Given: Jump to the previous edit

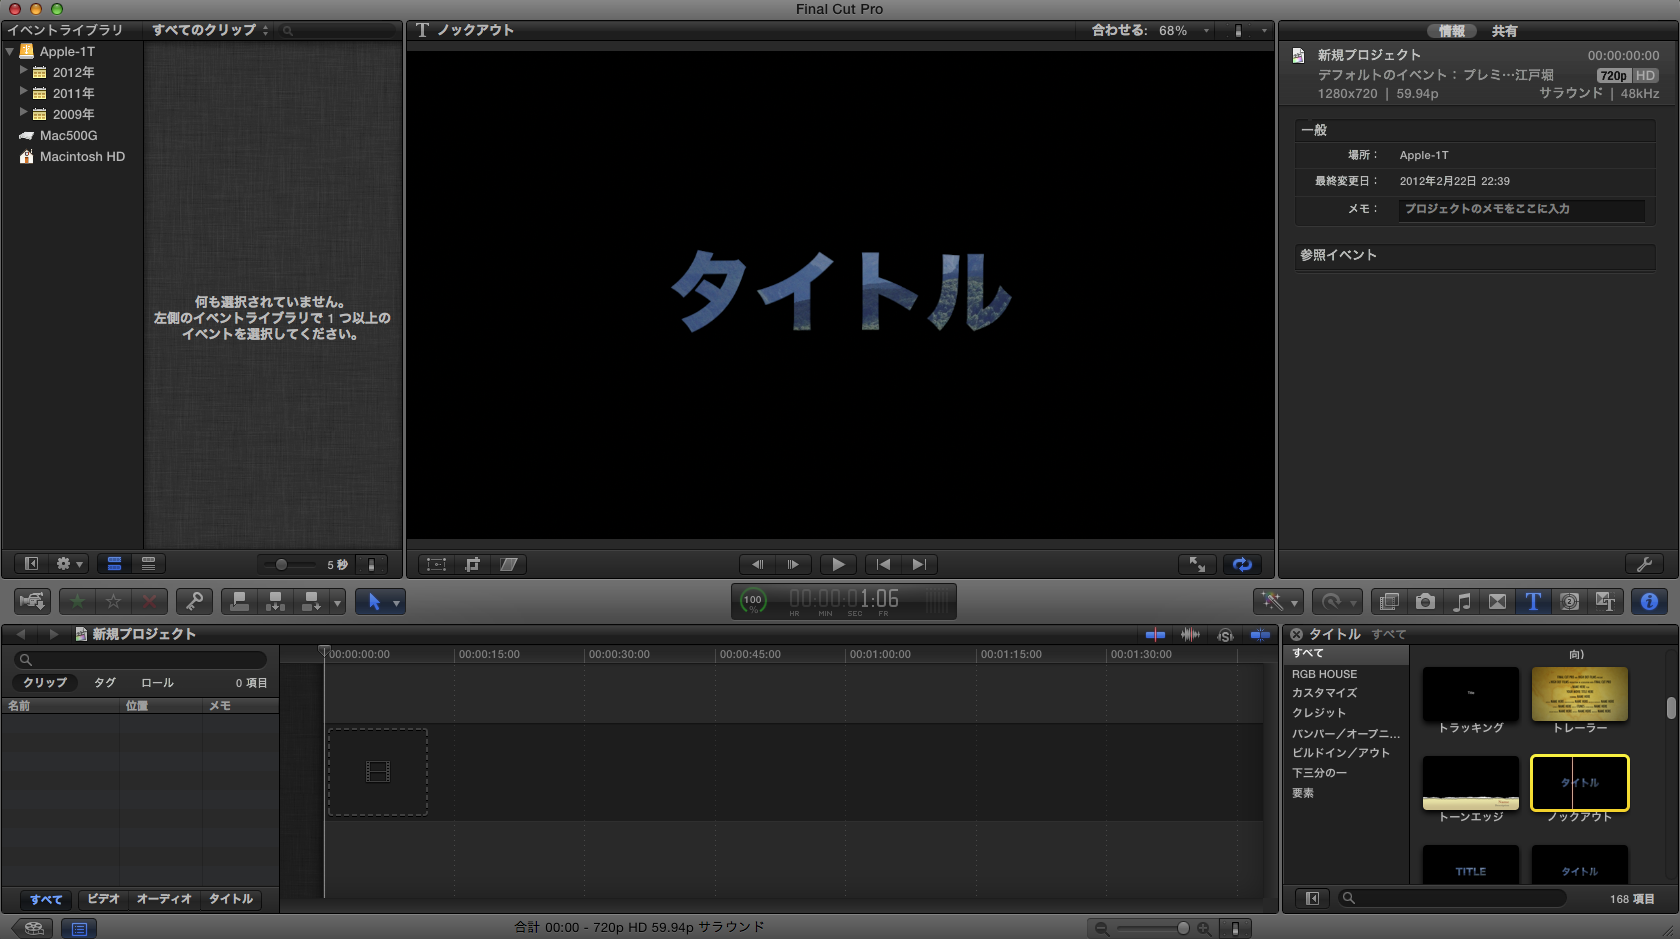Looking at the screenshot, I should click(883, 564).
